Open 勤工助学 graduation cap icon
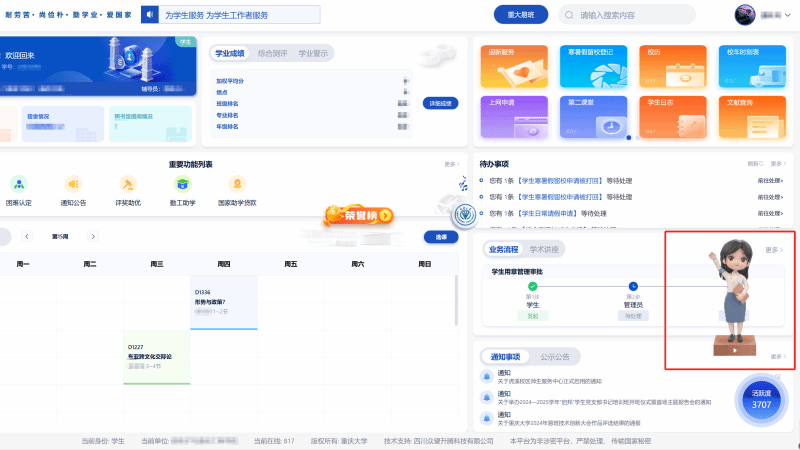The height and width of the screenshot is (450, 800). pyautogui.click(x=182, y=185)
